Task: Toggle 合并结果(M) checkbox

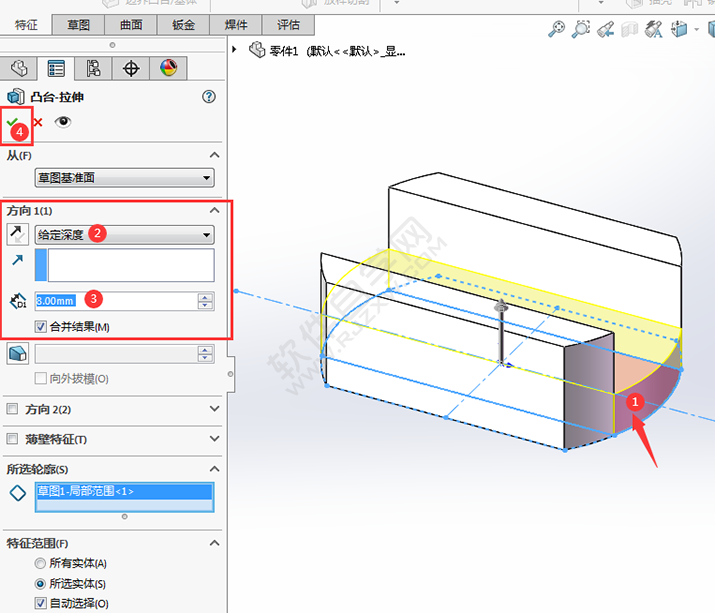Action: [41, 327]
